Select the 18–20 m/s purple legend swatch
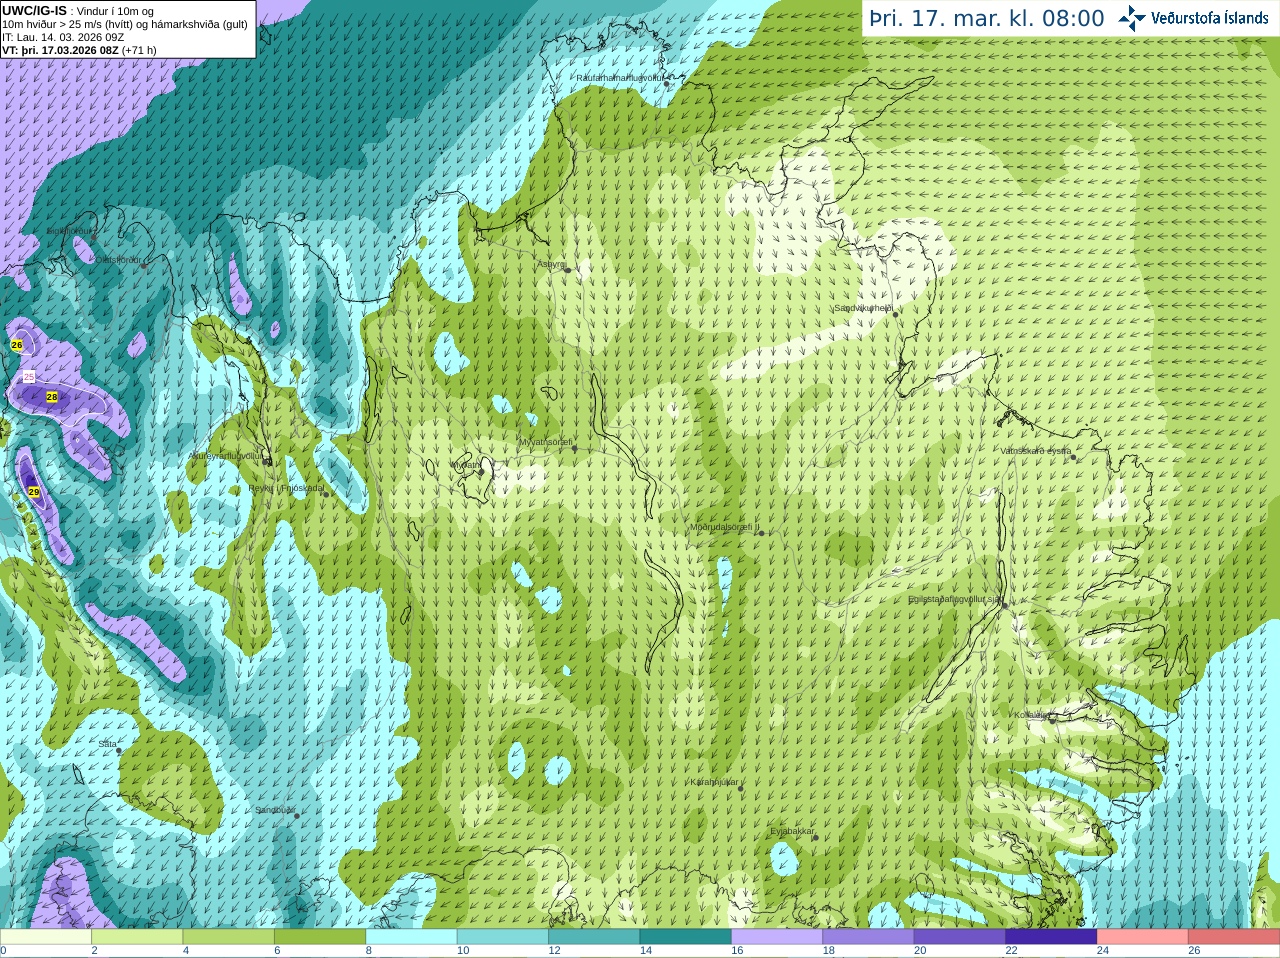 (x=869, y=937)
